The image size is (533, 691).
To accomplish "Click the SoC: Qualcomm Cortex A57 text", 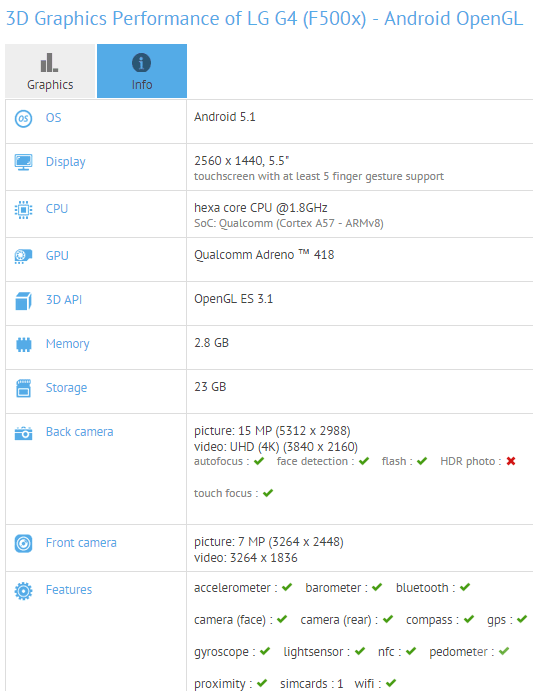I will point(289,223).
